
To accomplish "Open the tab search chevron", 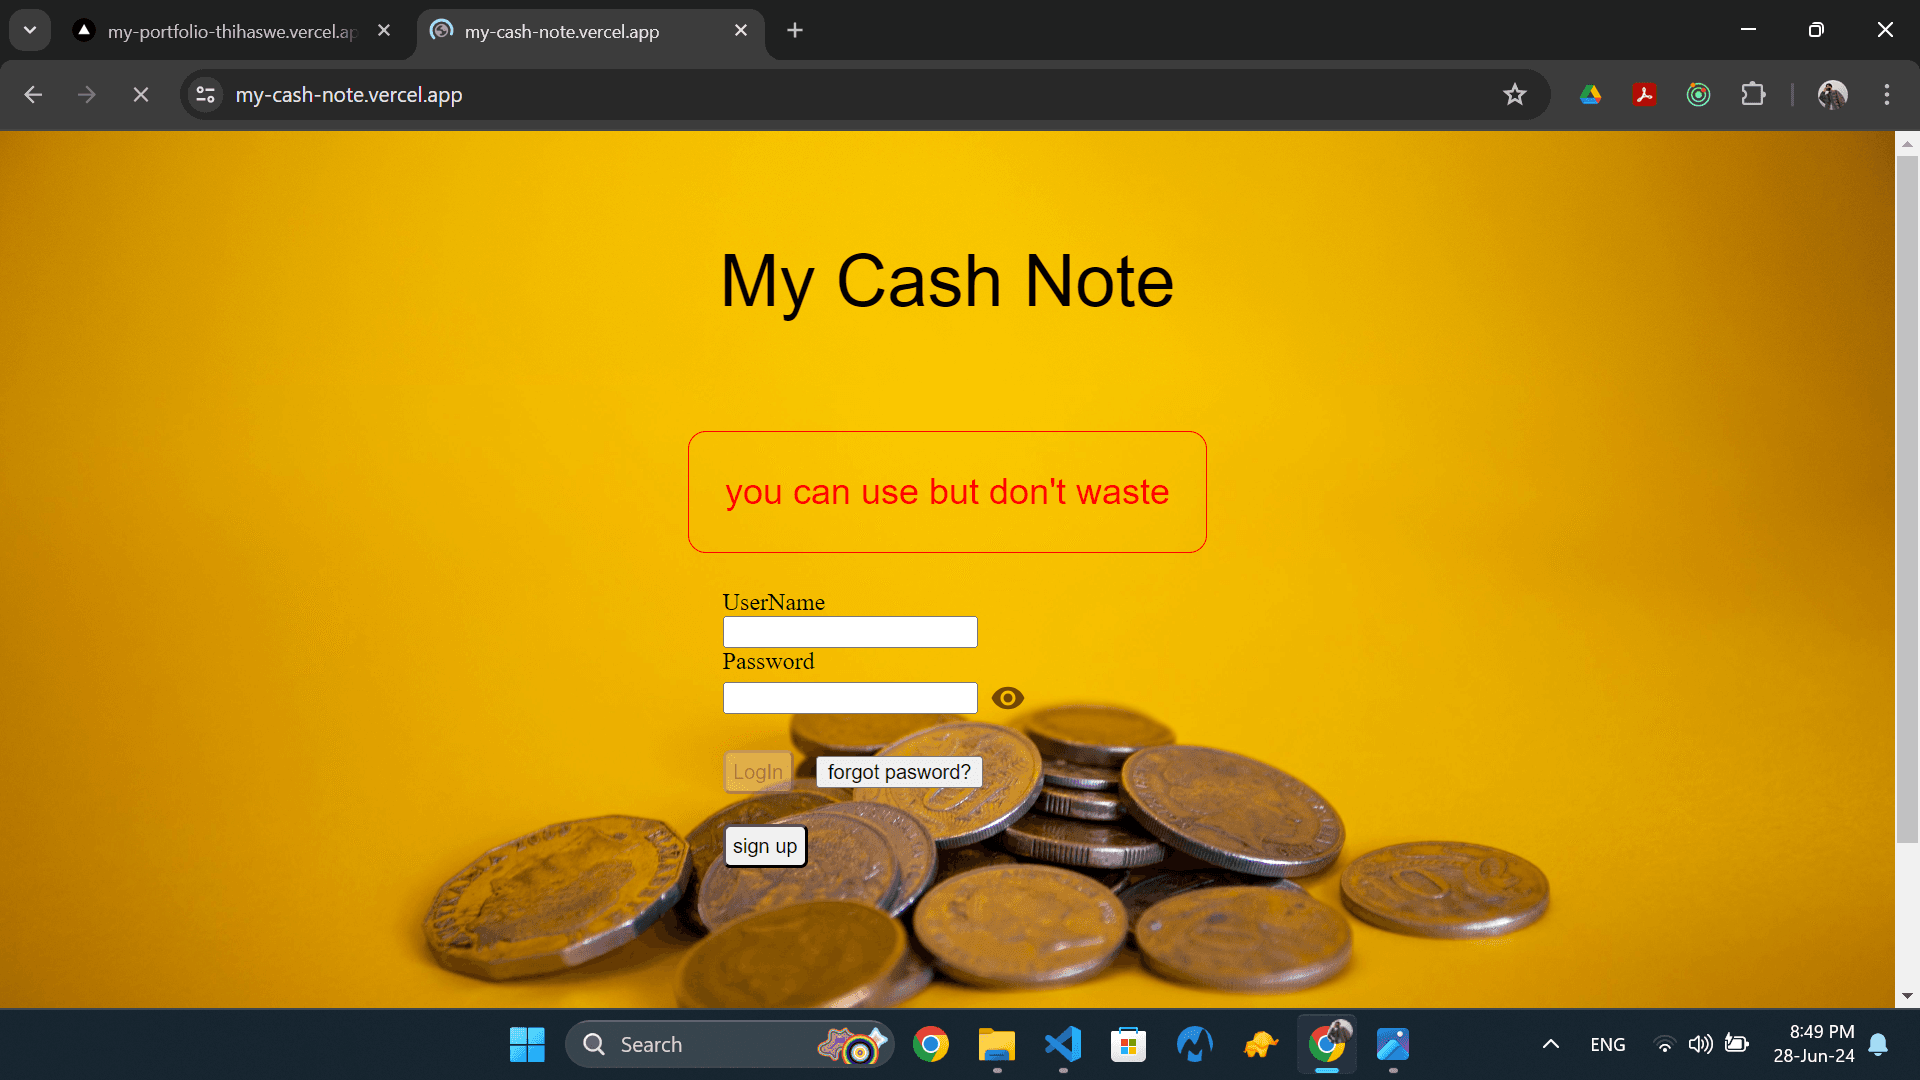I will coord(29,29).
